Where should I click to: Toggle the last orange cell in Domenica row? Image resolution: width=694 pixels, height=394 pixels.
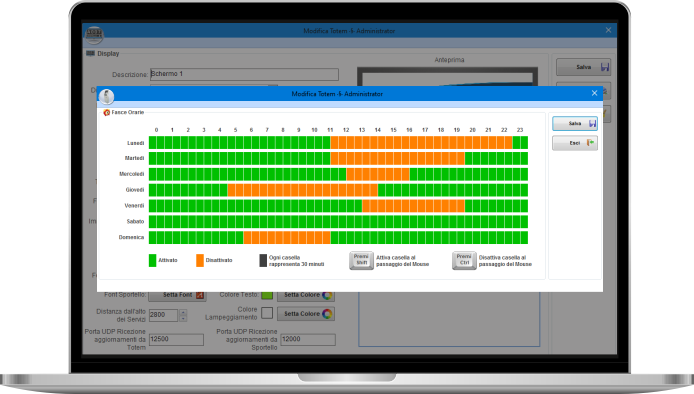327,238
